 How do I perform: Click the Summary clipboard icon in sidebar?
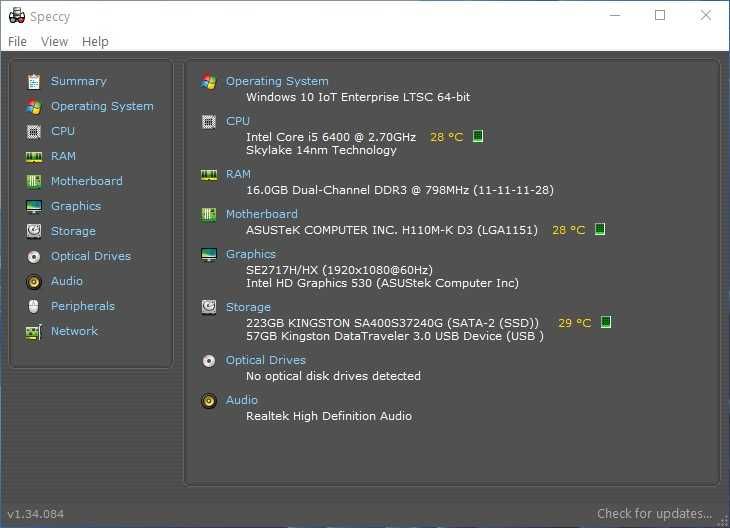coord(34,81)
